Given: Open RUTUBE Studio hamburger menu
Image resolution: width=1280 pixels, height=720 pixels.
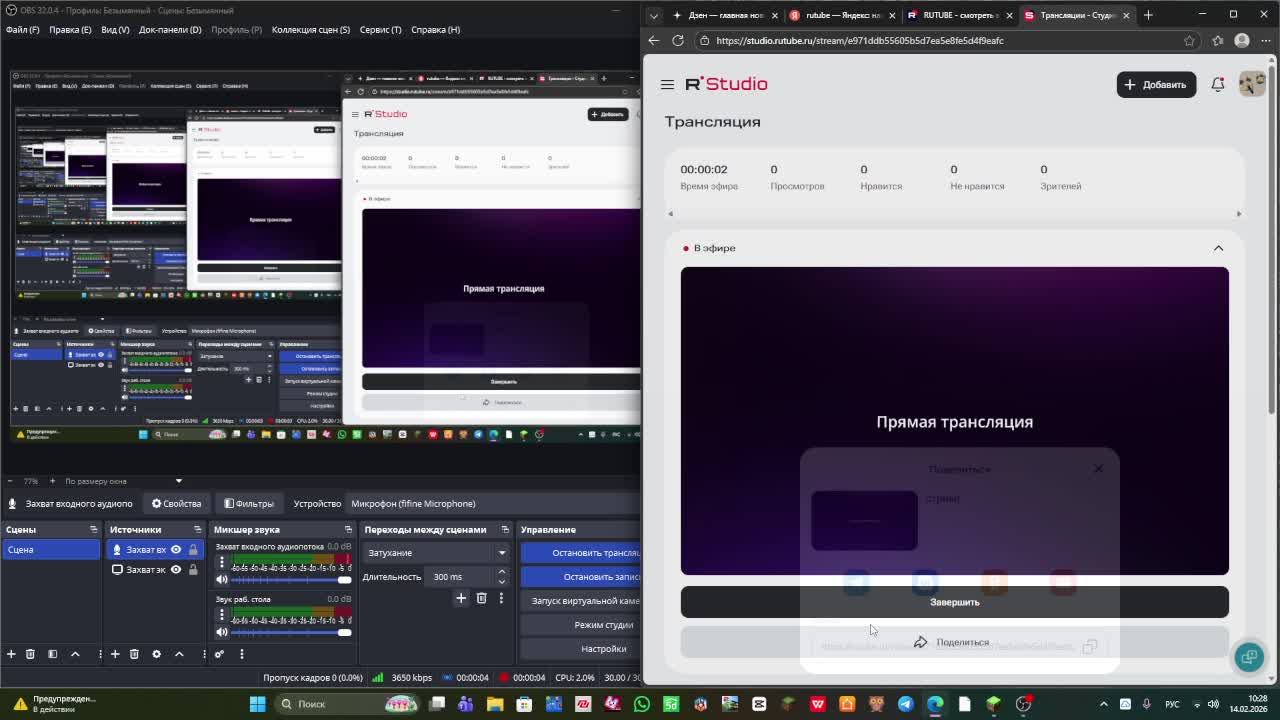Looking at the screenshot, I should [x=667, y=85].
